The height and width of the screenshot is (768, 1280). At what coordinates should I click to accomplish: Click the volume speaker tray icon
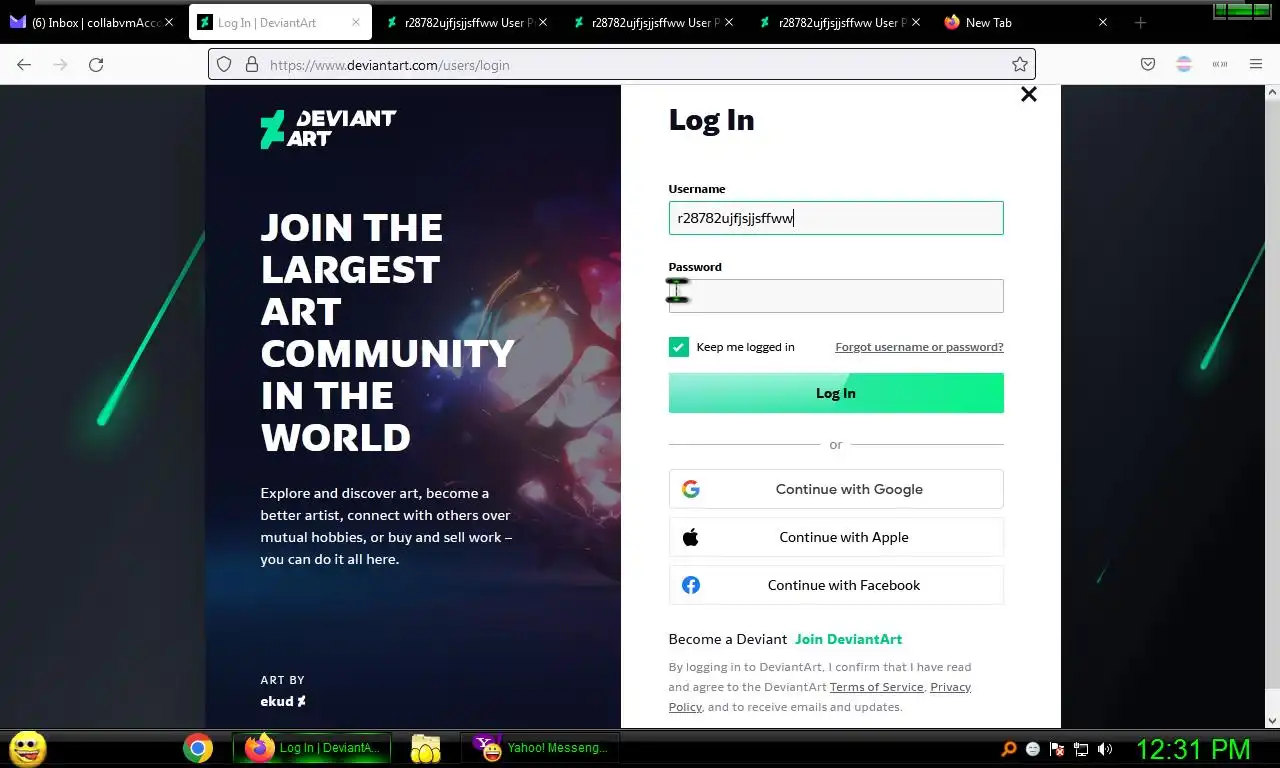(1105, 749)
